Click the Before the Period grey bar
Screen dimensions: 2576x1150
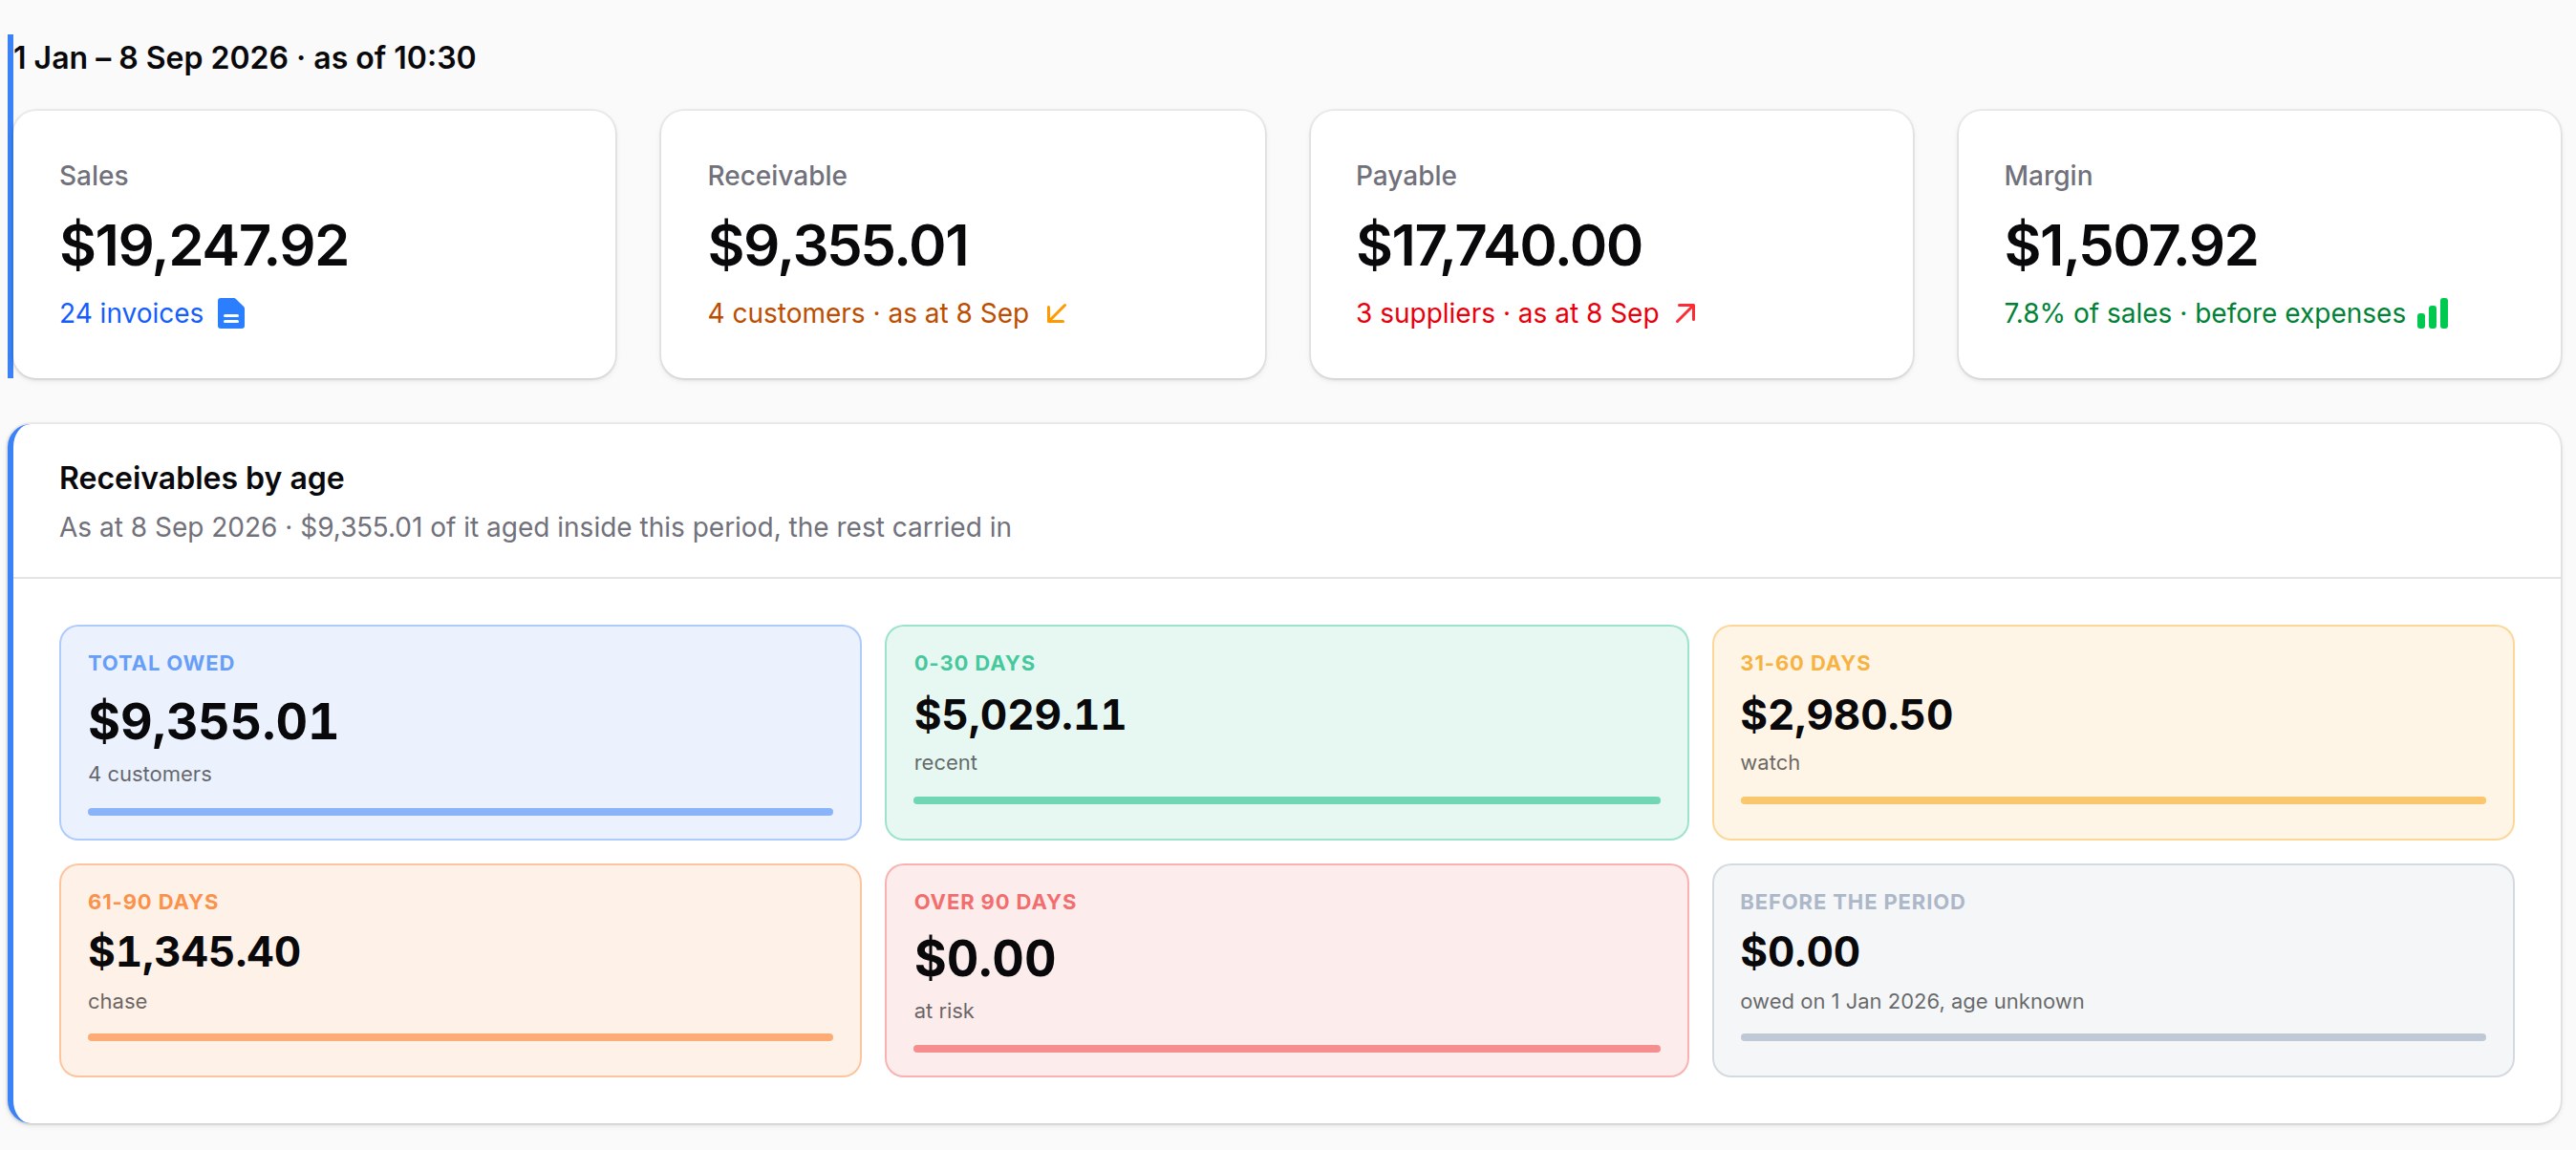click(2112, 1038)
